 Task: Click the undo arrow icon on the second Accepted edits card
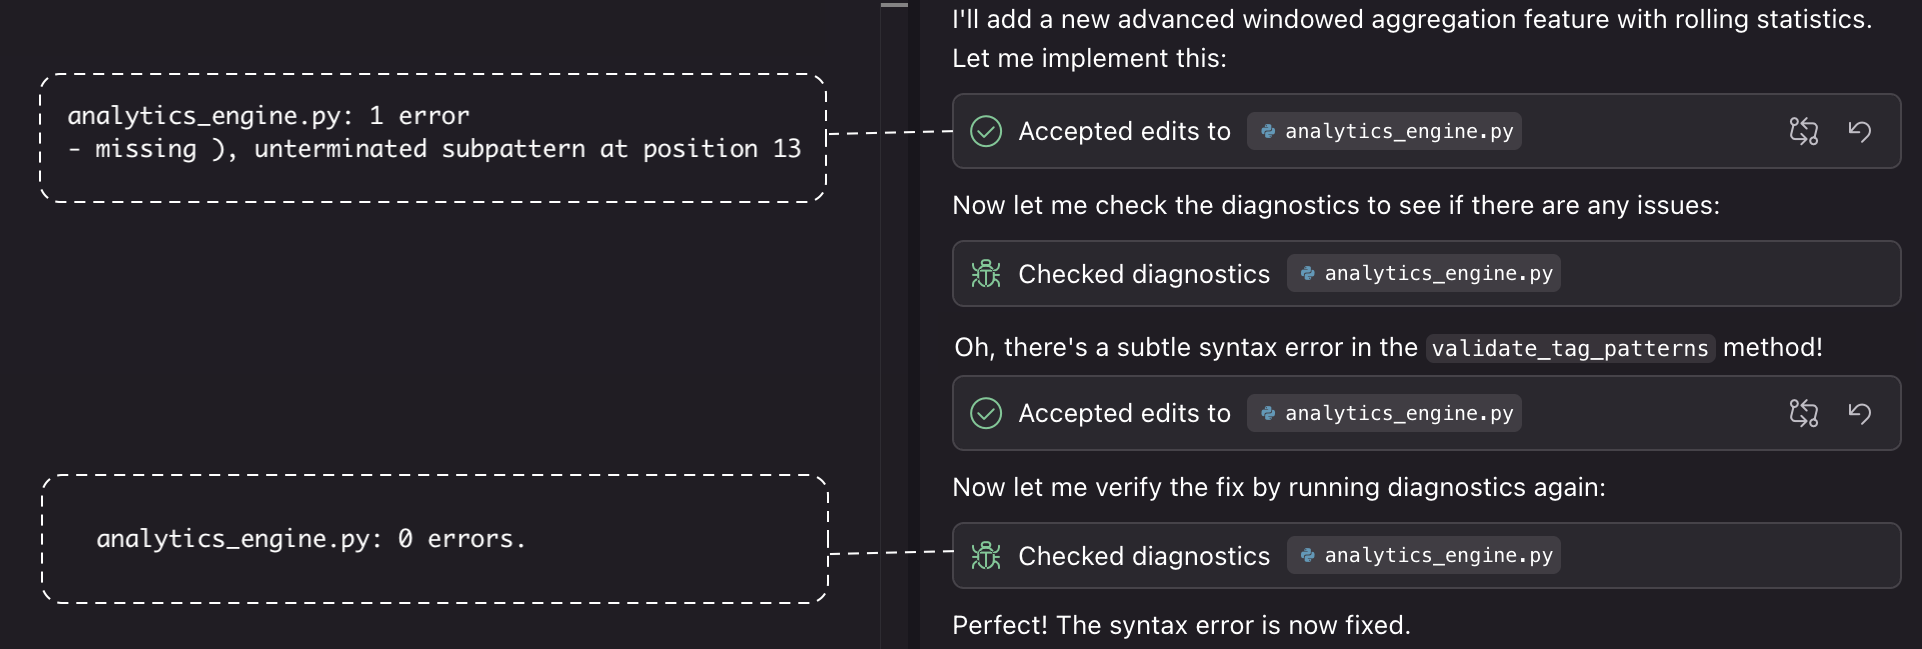click(1861, 413)
